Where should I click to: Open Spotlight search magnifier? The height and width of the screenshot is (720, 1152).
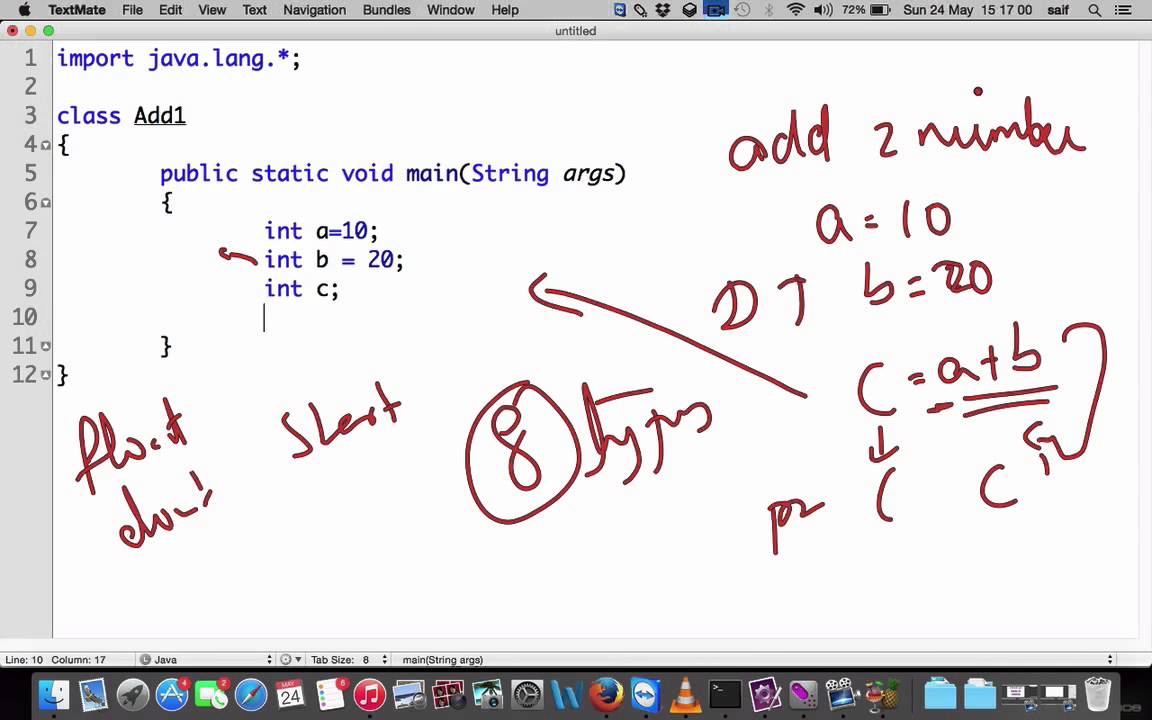[x=1095, y=10]
